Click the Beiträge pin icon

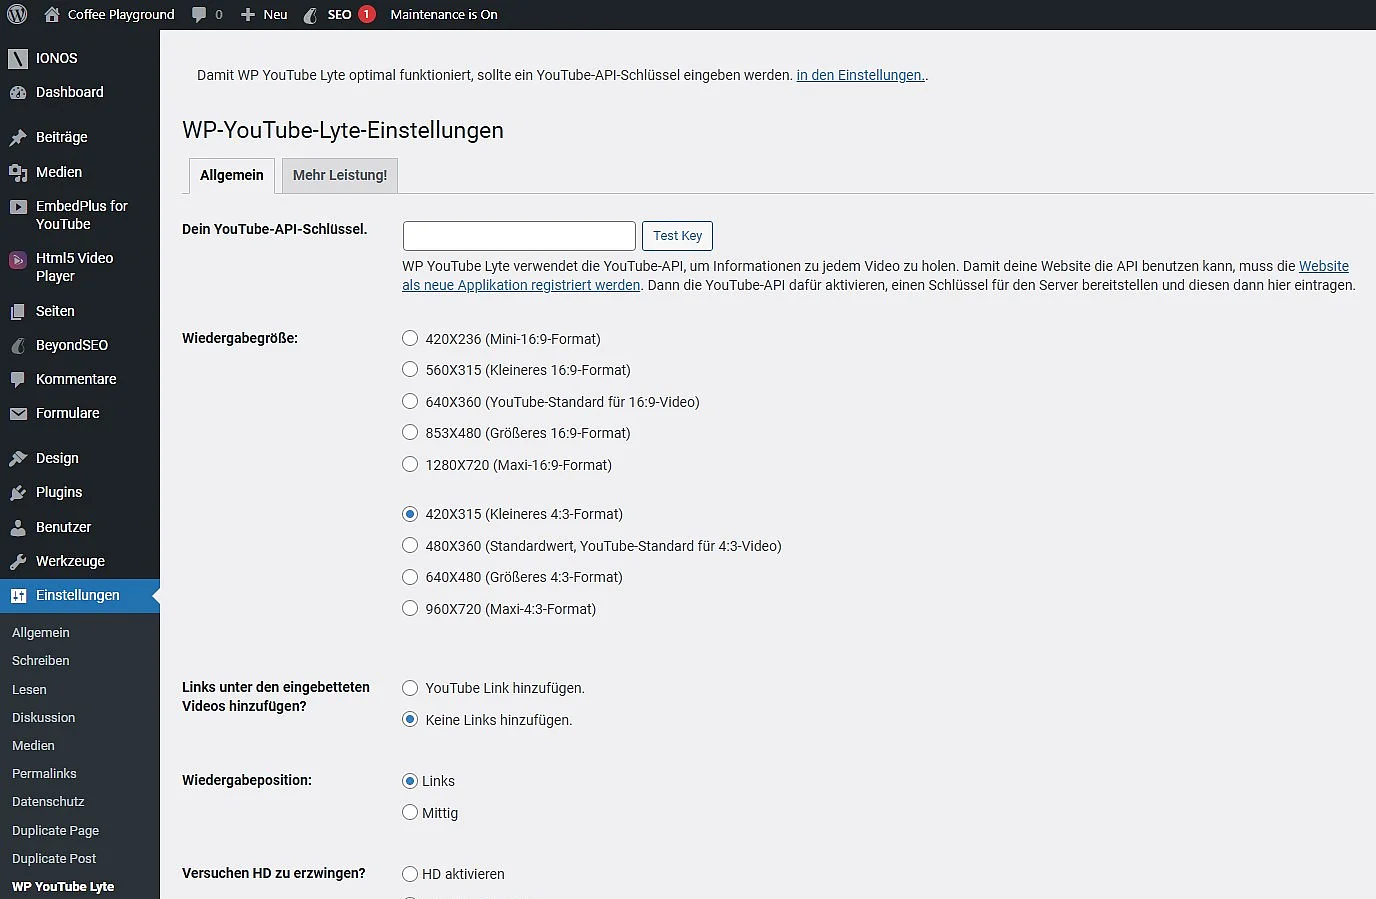point(18,137)
